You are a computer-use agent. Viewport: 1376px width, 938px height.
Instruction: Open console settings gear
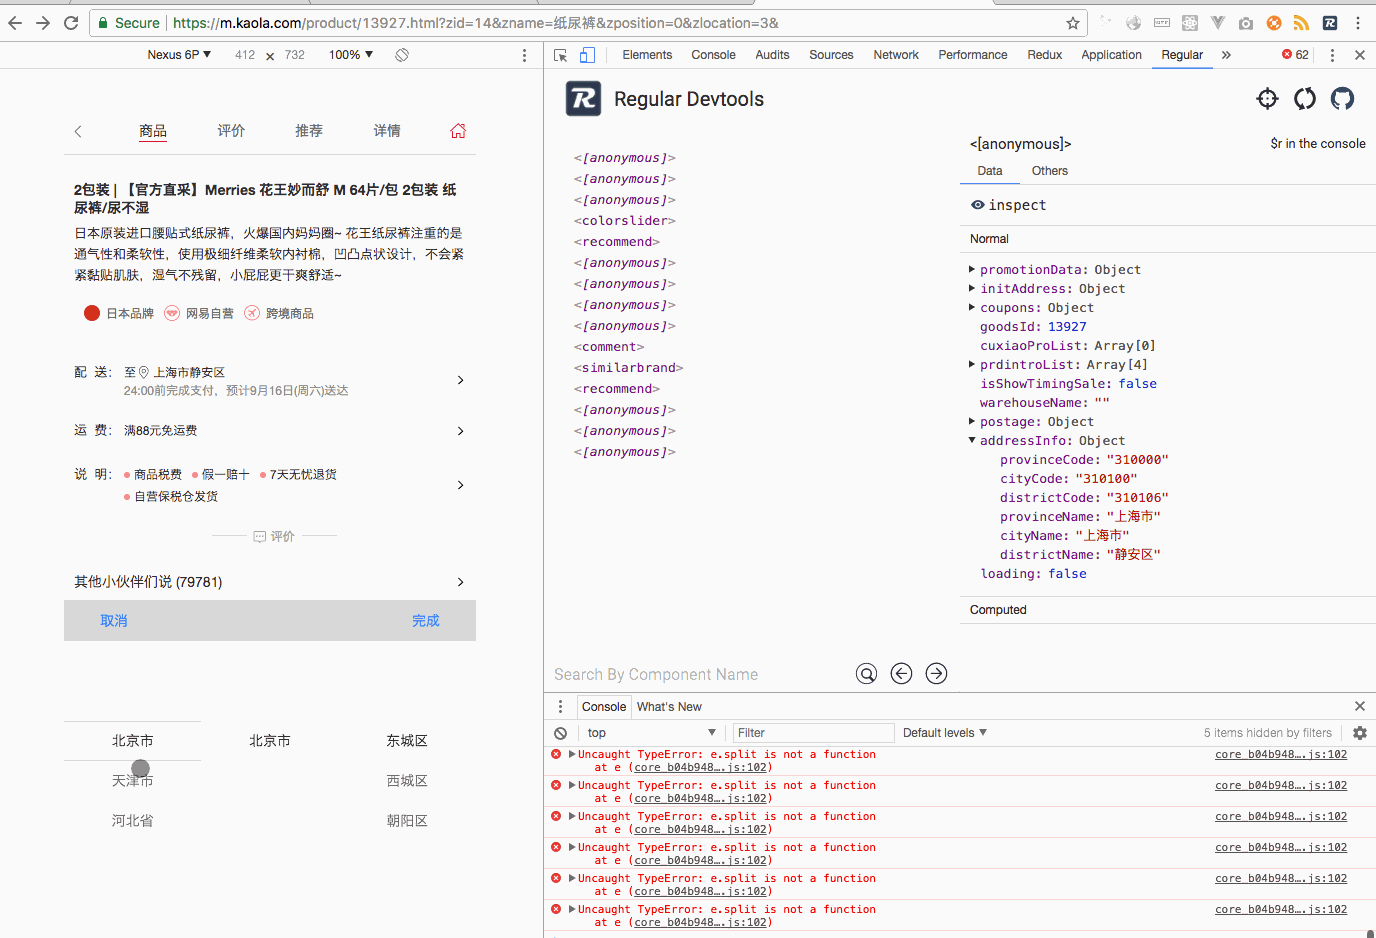(x=1360, y=733)
